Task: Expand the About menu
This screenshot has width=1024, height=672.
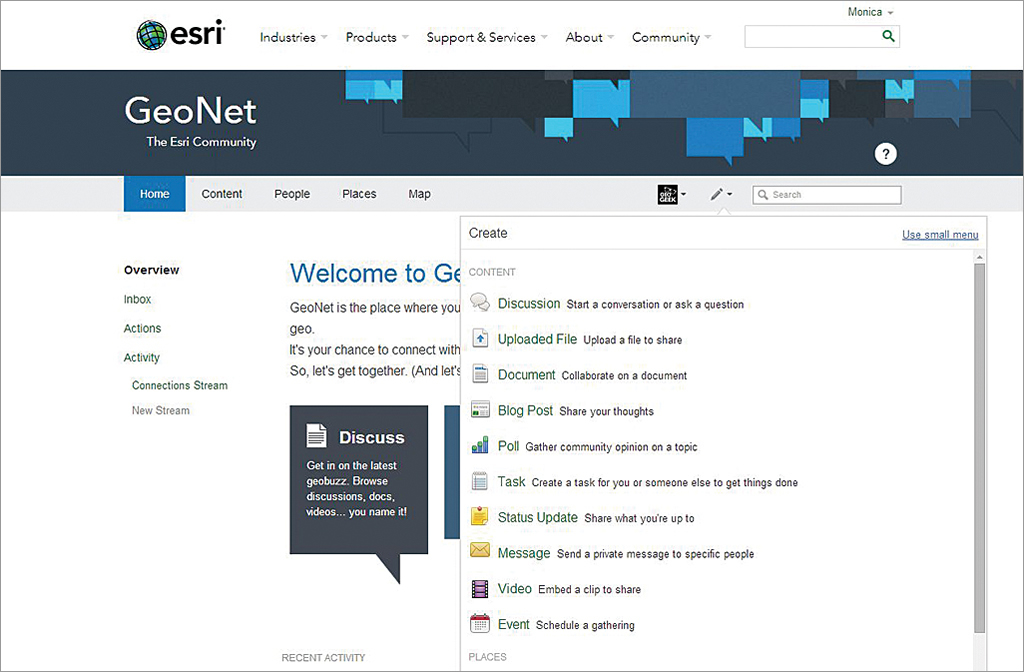Action: click(x=590, y=37)
